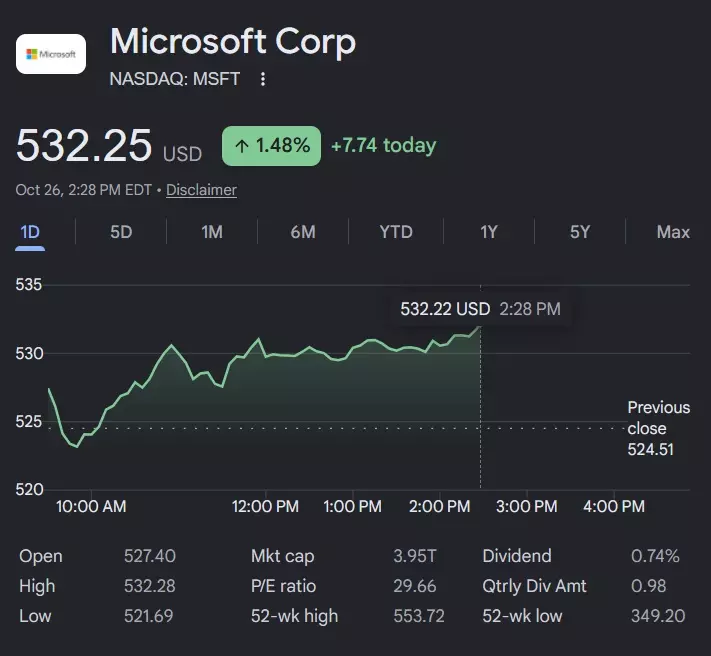Viewport: 711px width, 656px height.
Task: Switch to the 1Y time range
Action: click(489, 232)
